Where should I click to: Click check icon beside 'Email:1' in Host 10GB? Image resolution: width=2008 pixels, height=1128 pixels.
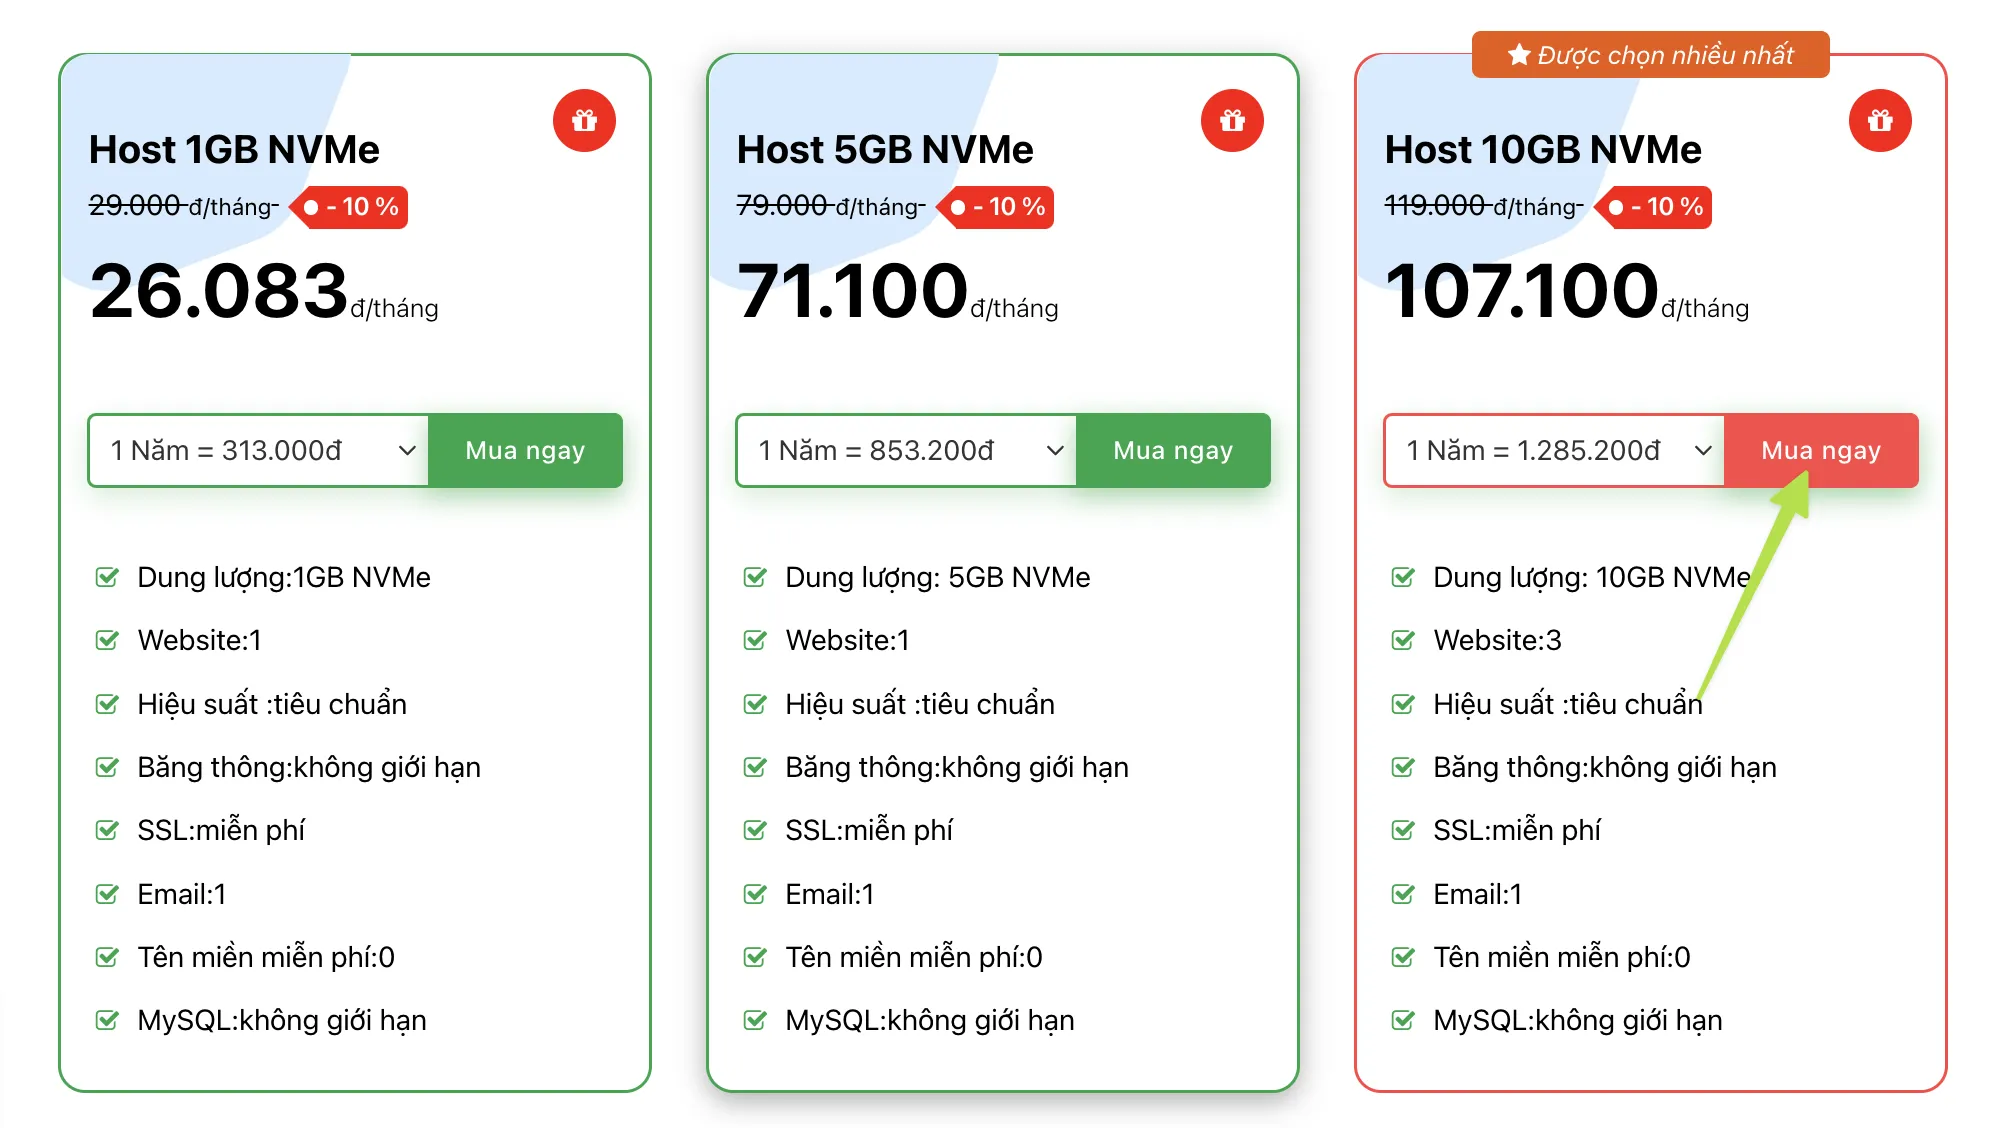[x=1403, y=894]
